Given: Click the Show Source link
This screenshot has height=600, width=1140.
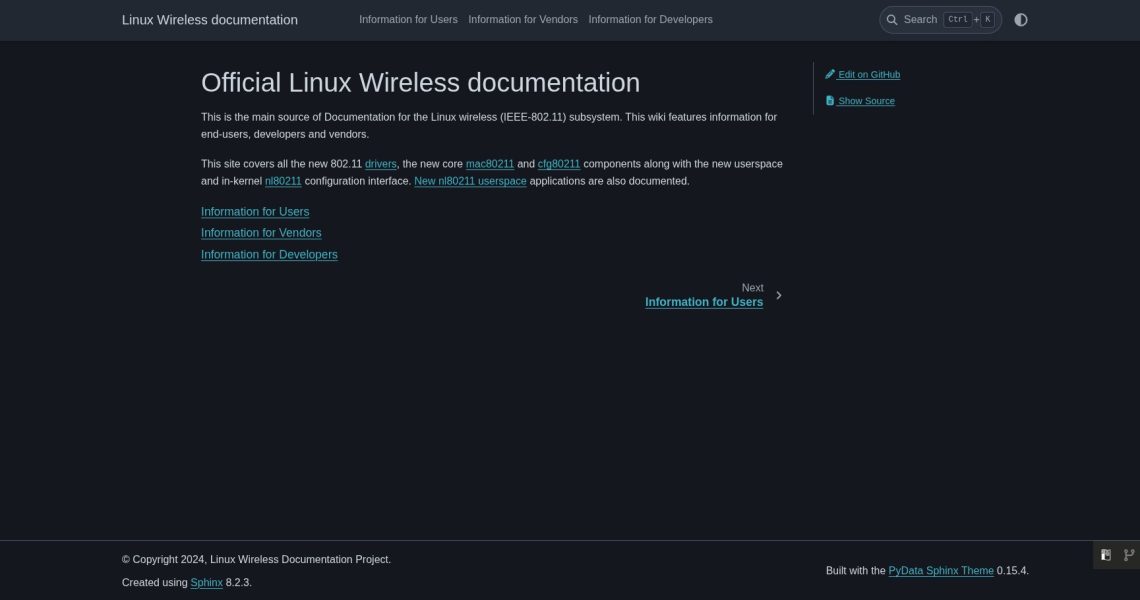Looking at the screenshot, I should 866,100.
